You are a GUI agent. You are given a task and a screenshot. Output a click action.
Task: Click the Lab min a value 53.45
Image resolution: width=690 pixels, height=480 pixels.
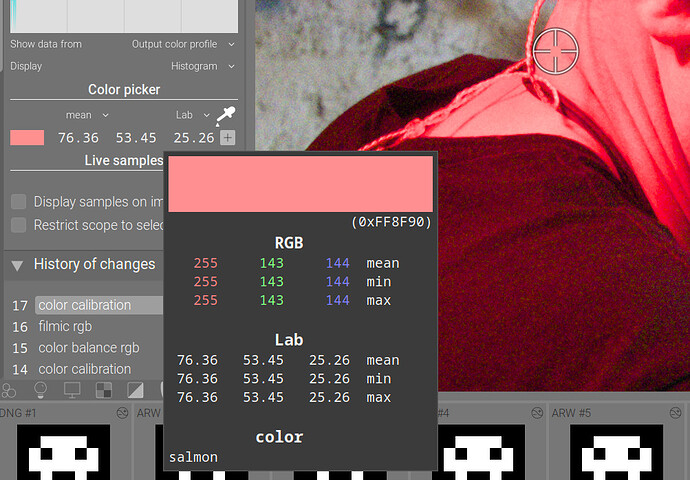(x=263, y=379)
